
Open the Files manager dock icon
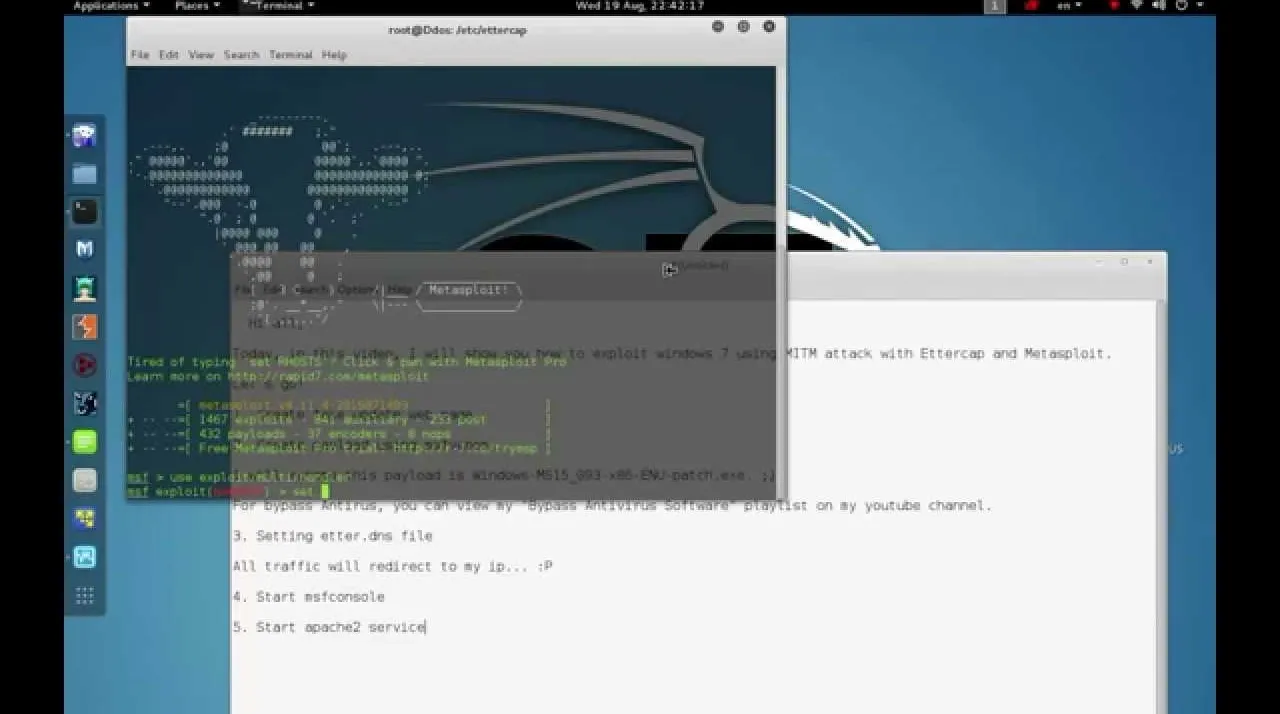coord(85,174)
